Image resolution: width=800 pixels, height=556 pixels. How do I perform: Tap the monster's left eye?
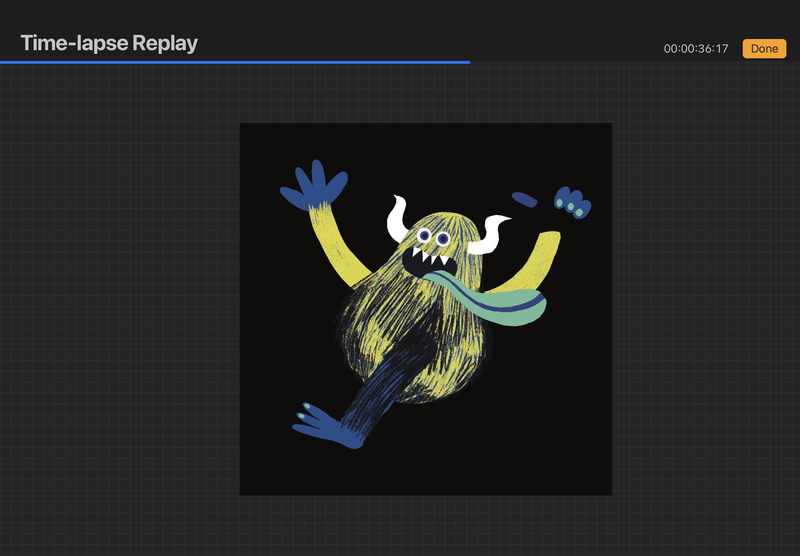pos(424,236)
